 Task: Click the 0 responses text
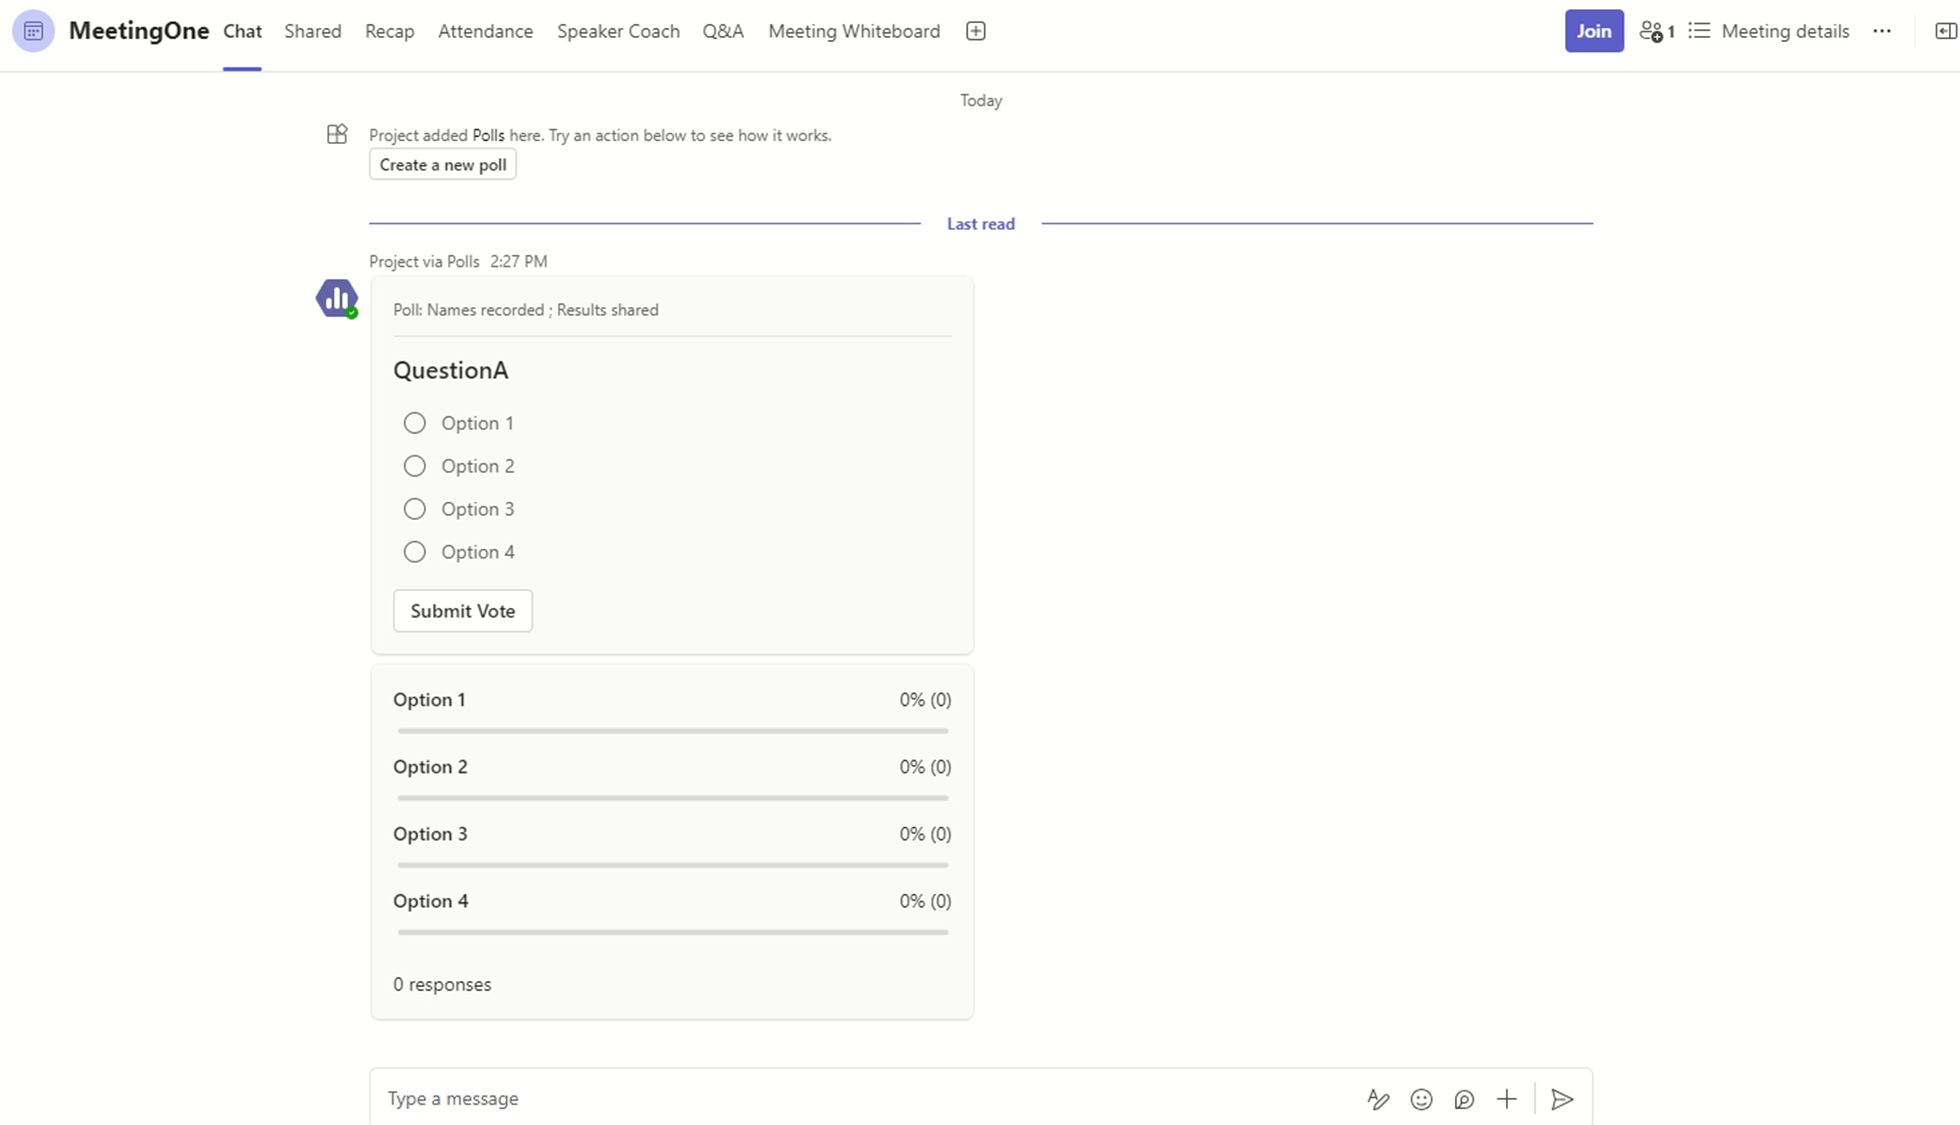click(x=442, y=984)
